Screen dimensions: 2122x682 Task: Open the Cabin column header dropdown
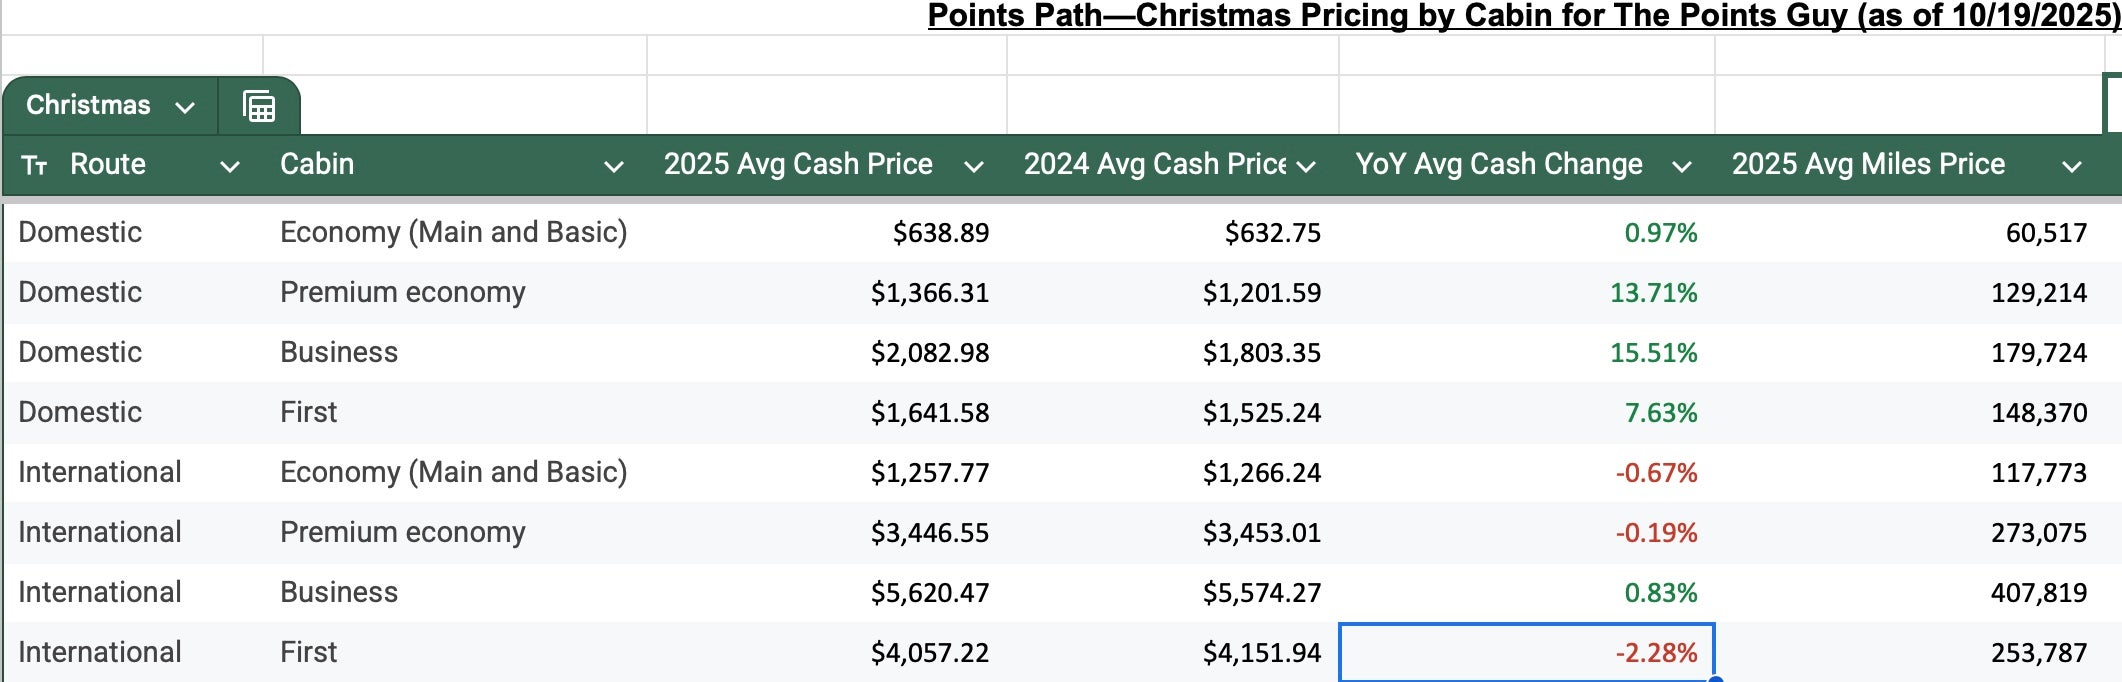[x=613, y=166]
